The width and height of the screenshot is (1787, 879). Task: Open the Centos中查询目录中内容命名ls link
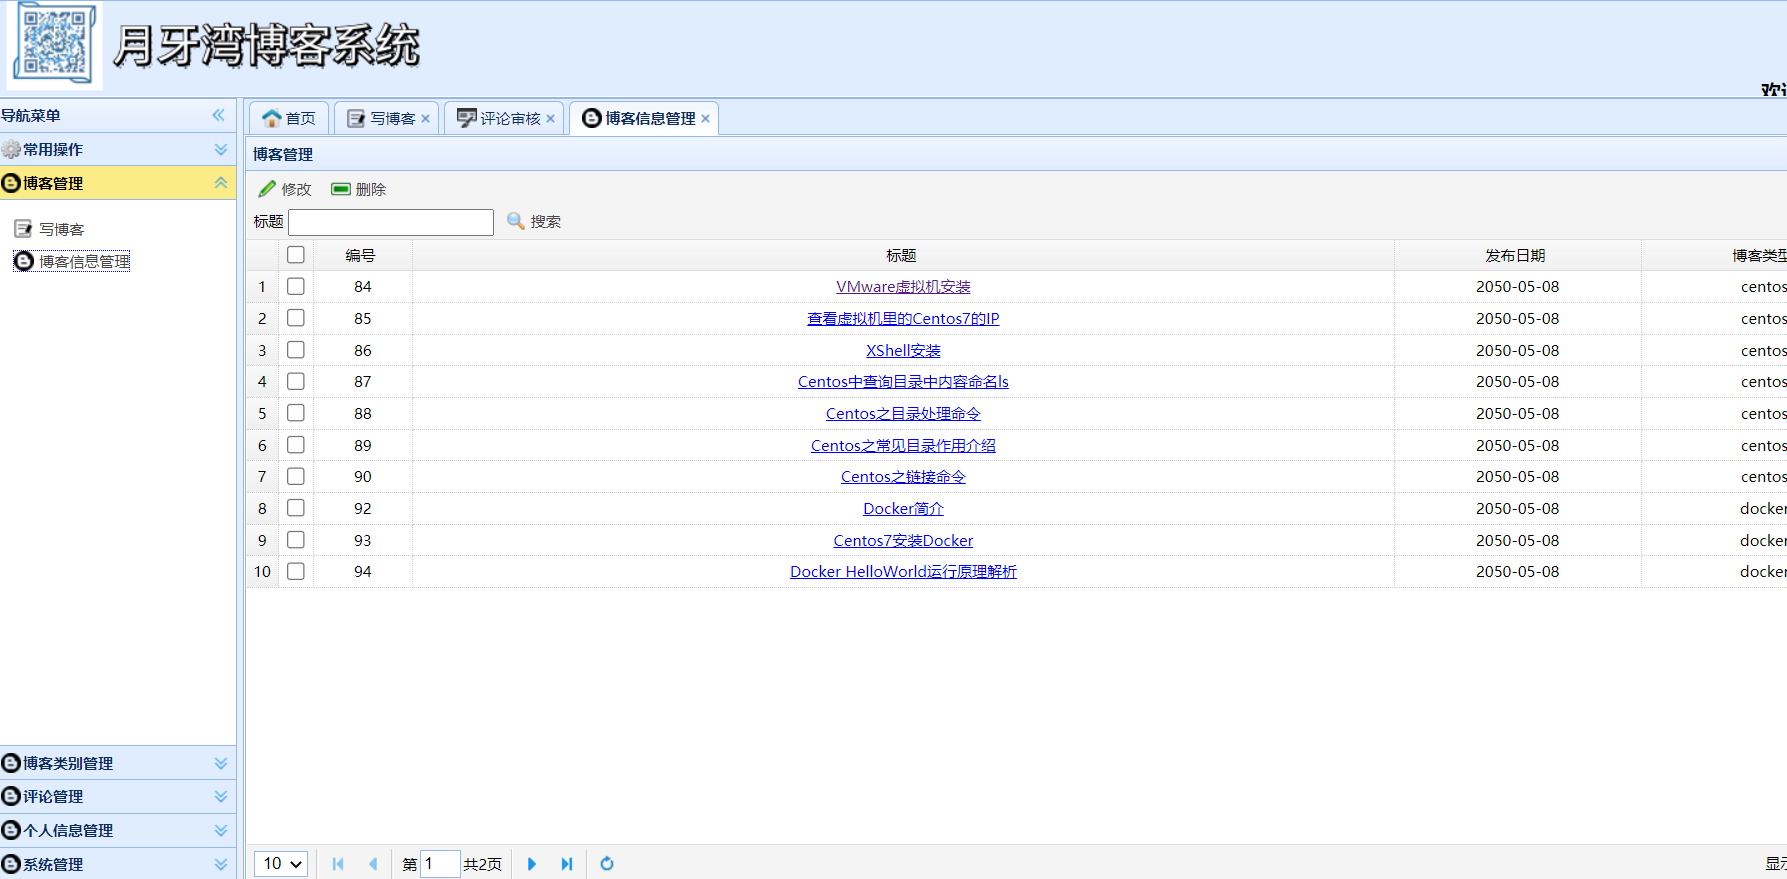[x=903, y=381]
